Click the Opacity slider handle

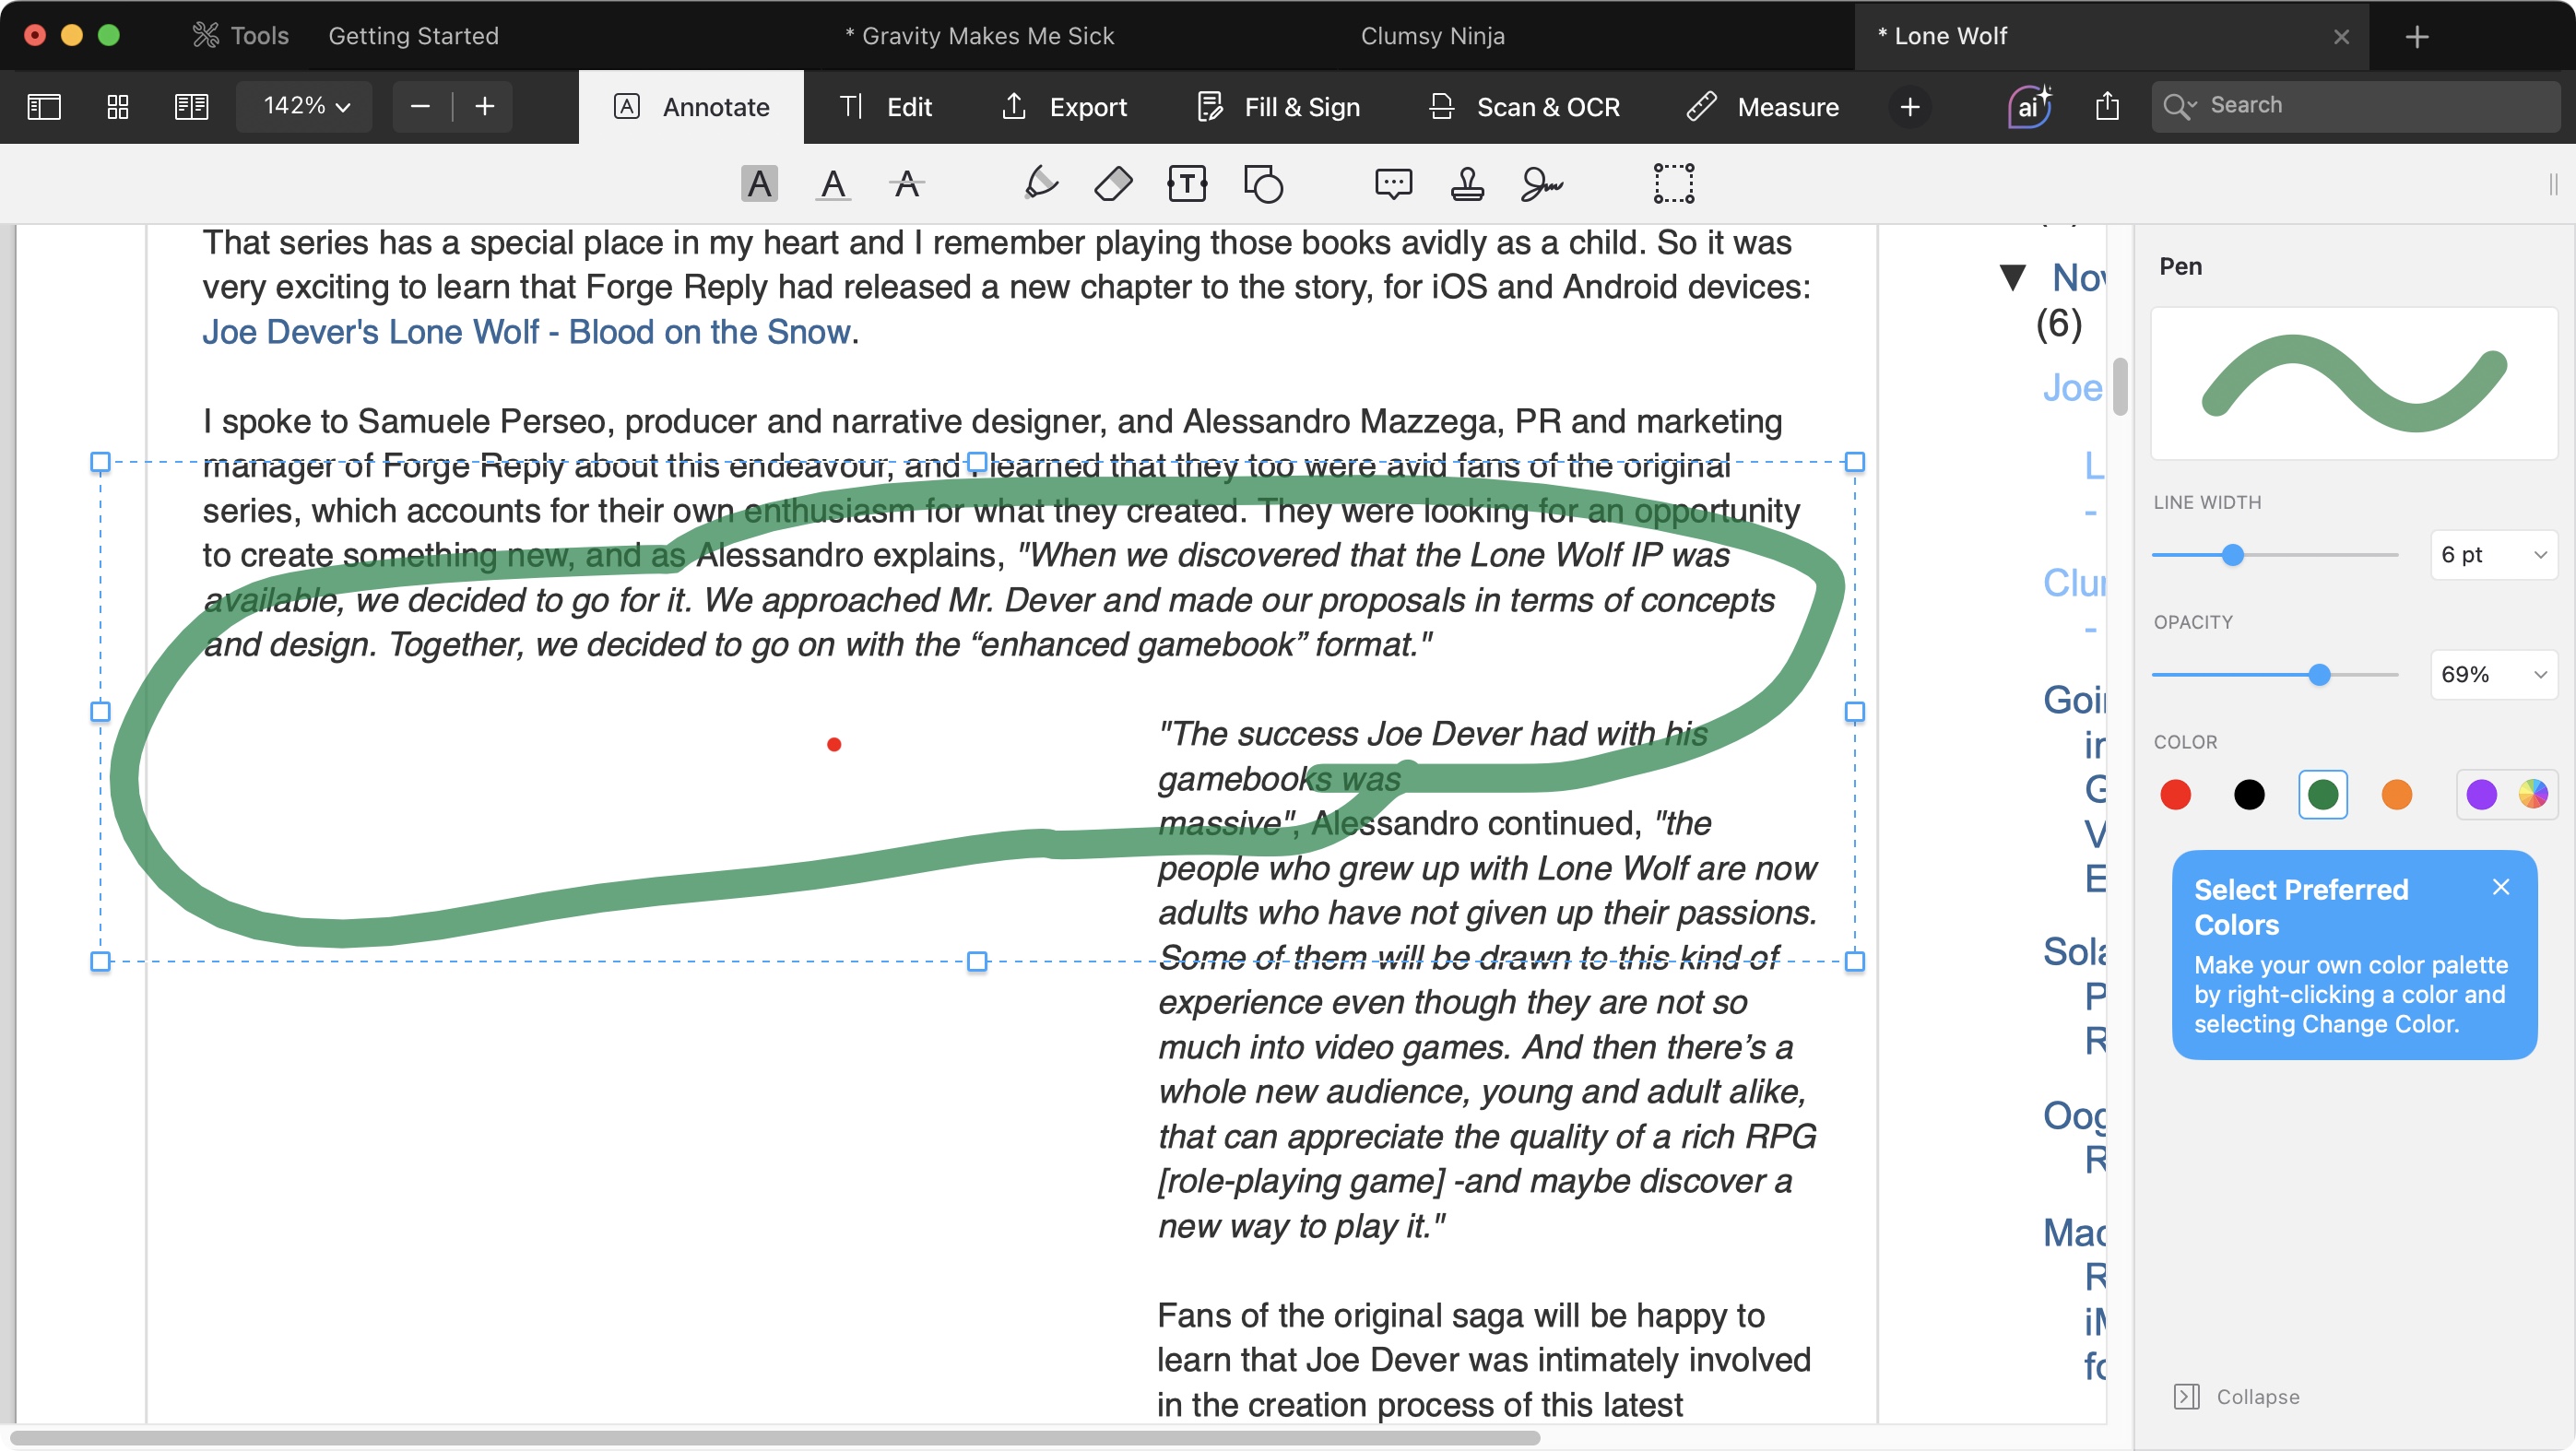[x=2319, y=675]
